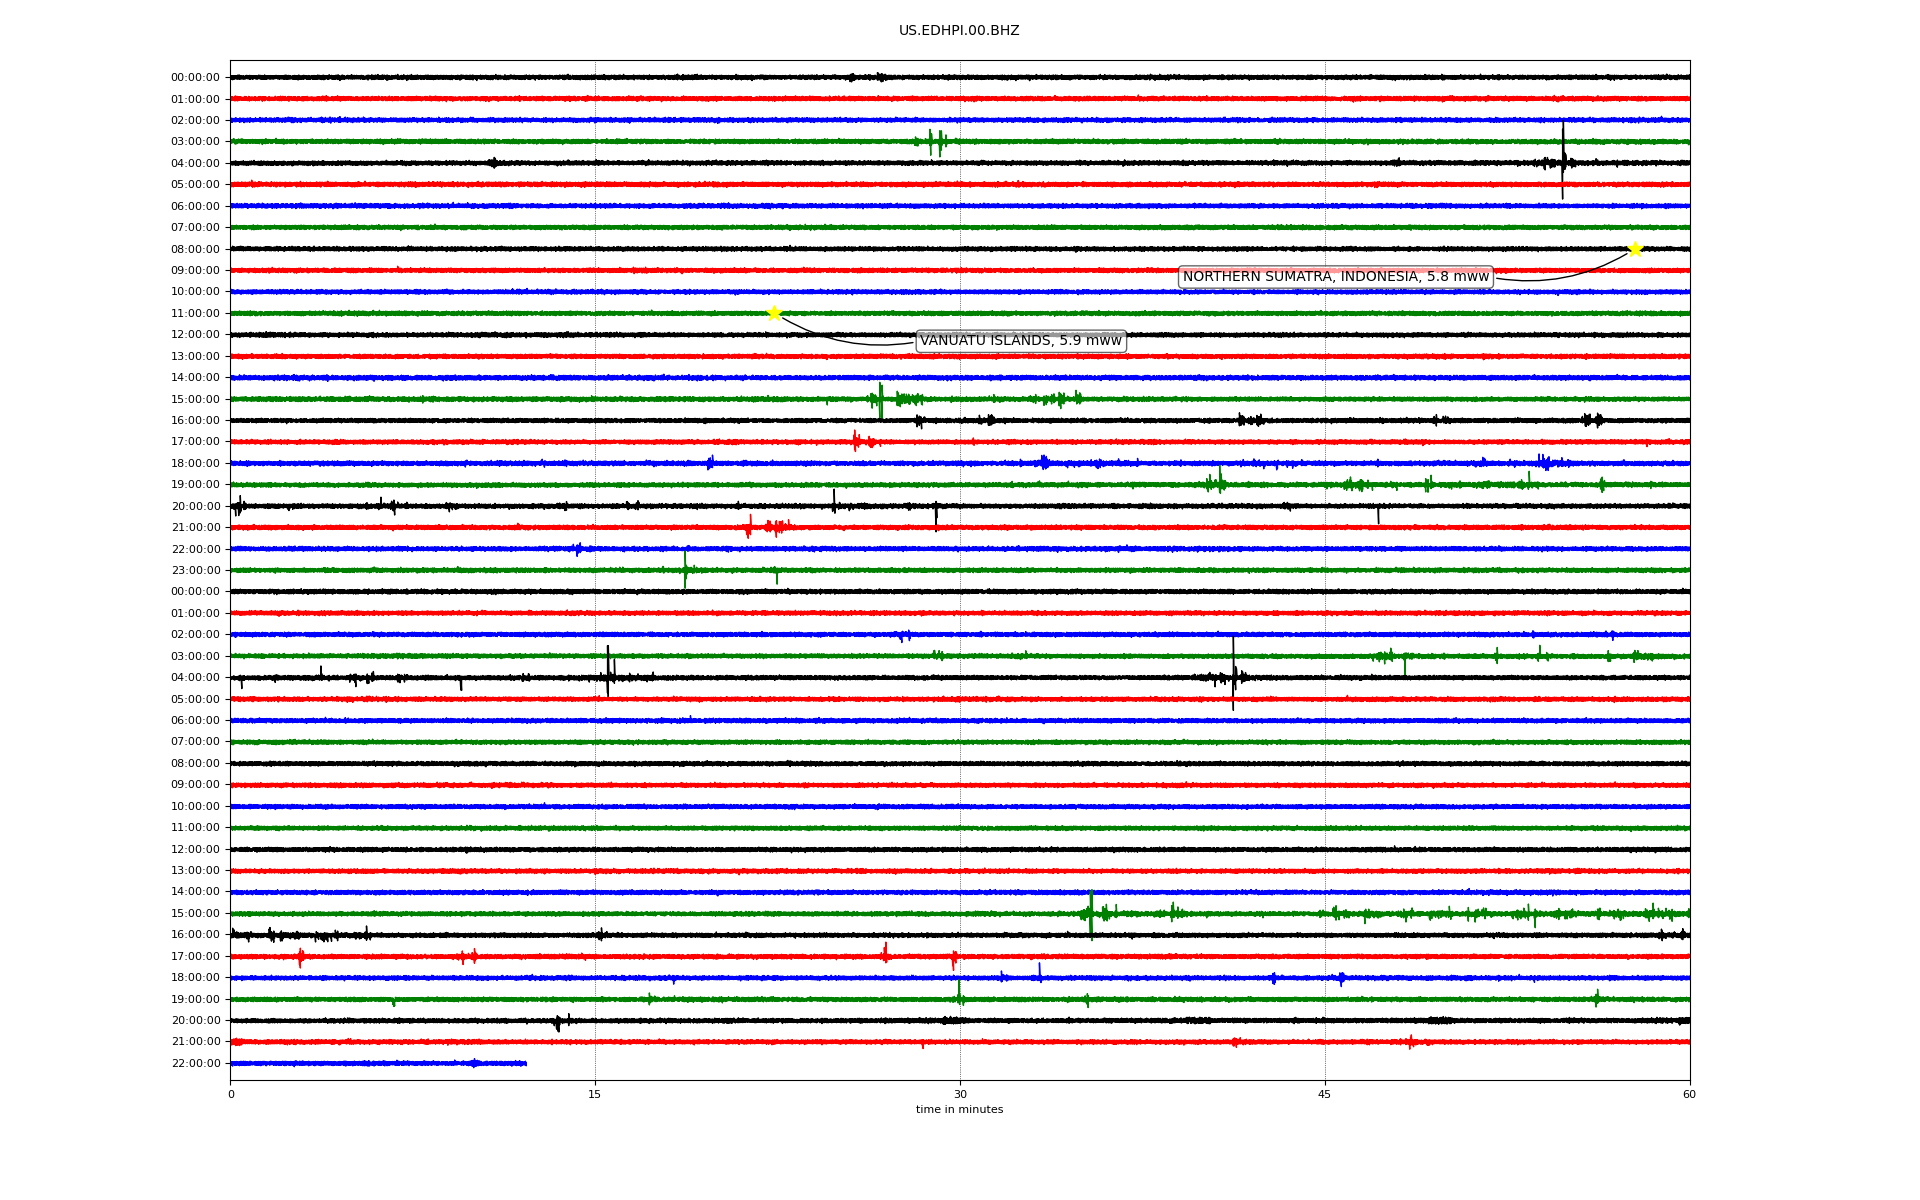
Task: Click the first 04:00:00 row label
Action: point(195,163)
